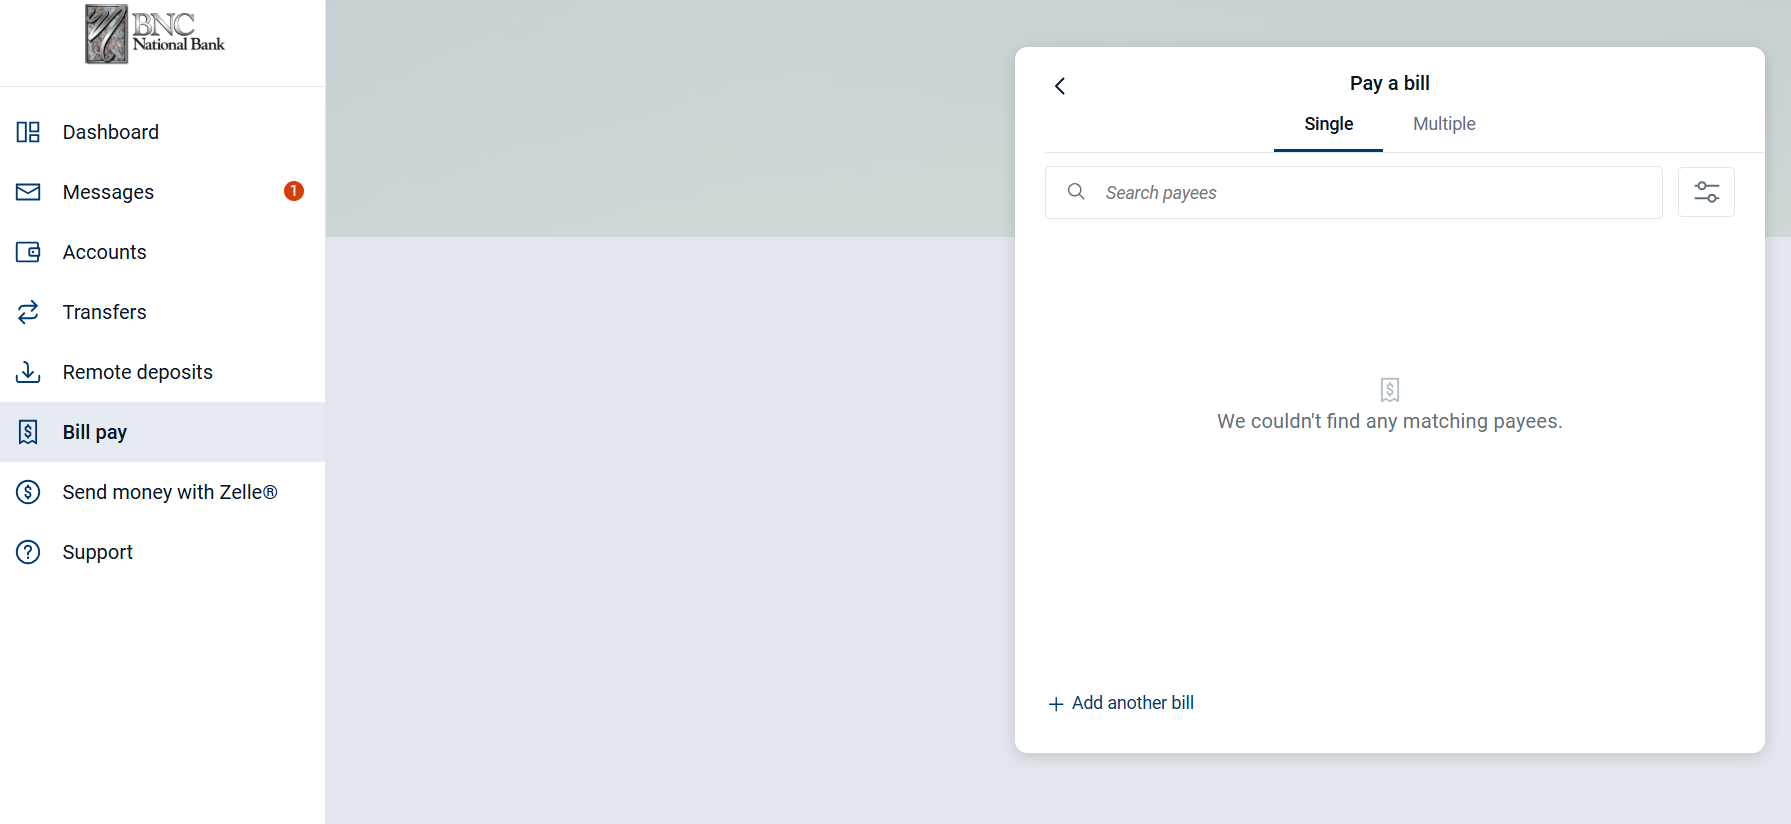Open payee filter options sliders button

[1706, 192]
